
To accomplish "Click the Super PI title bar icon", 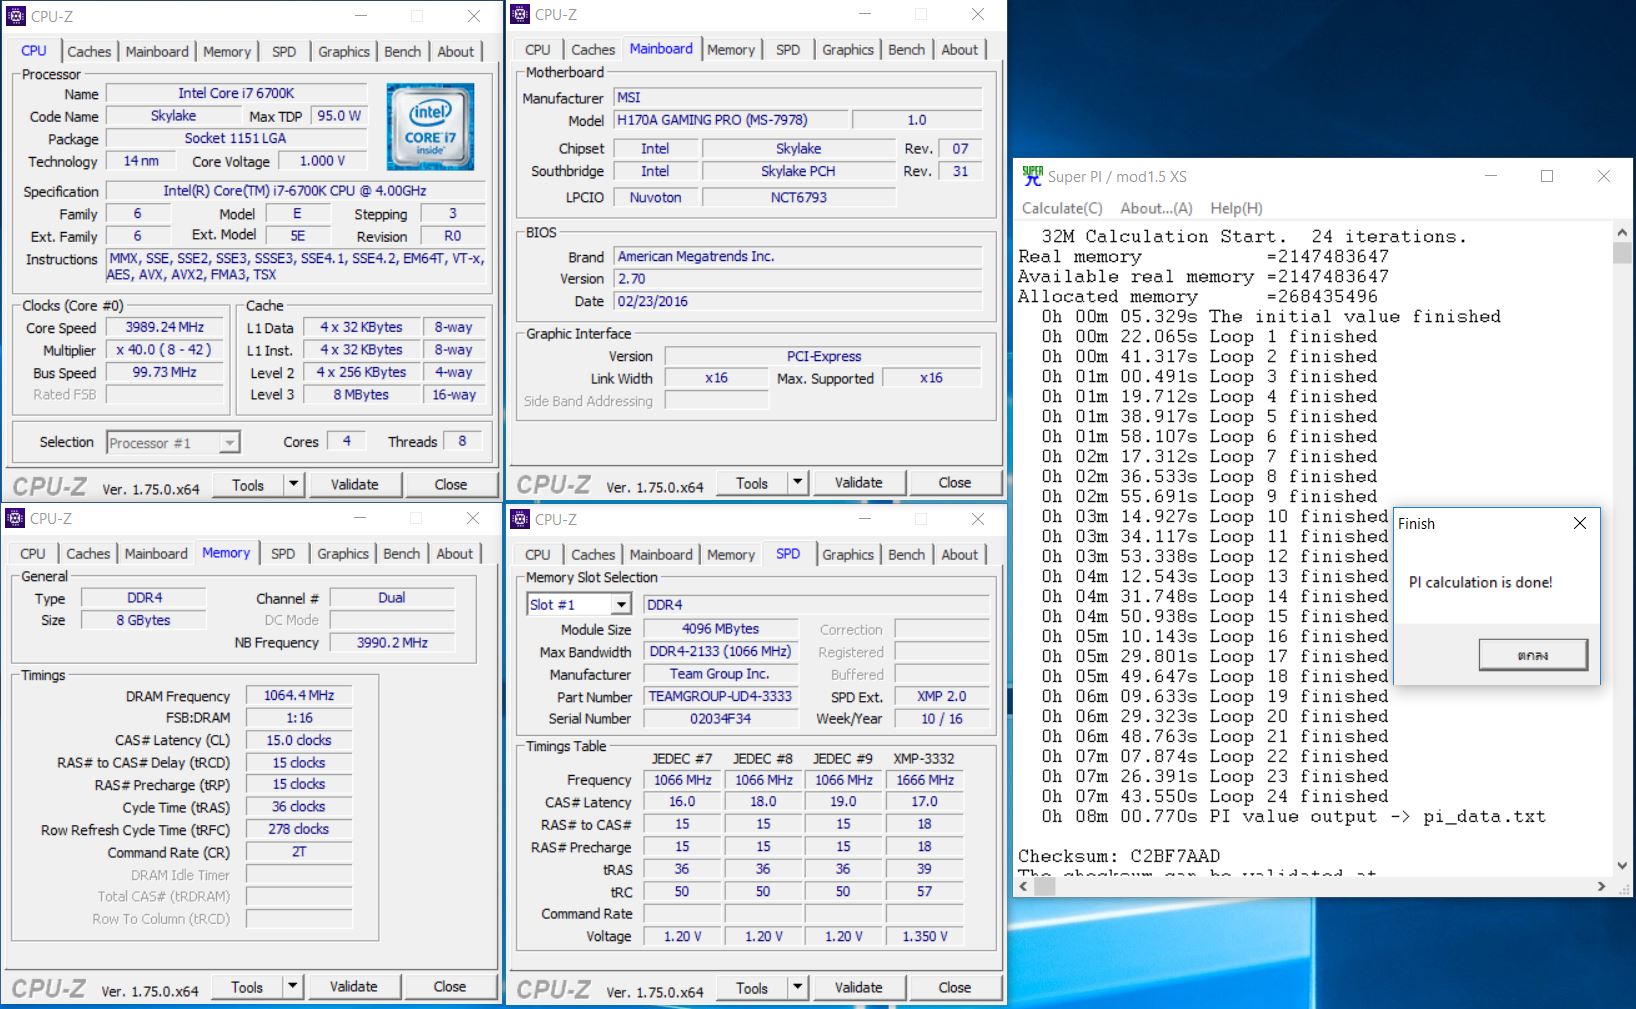I will click(1032, 176).
